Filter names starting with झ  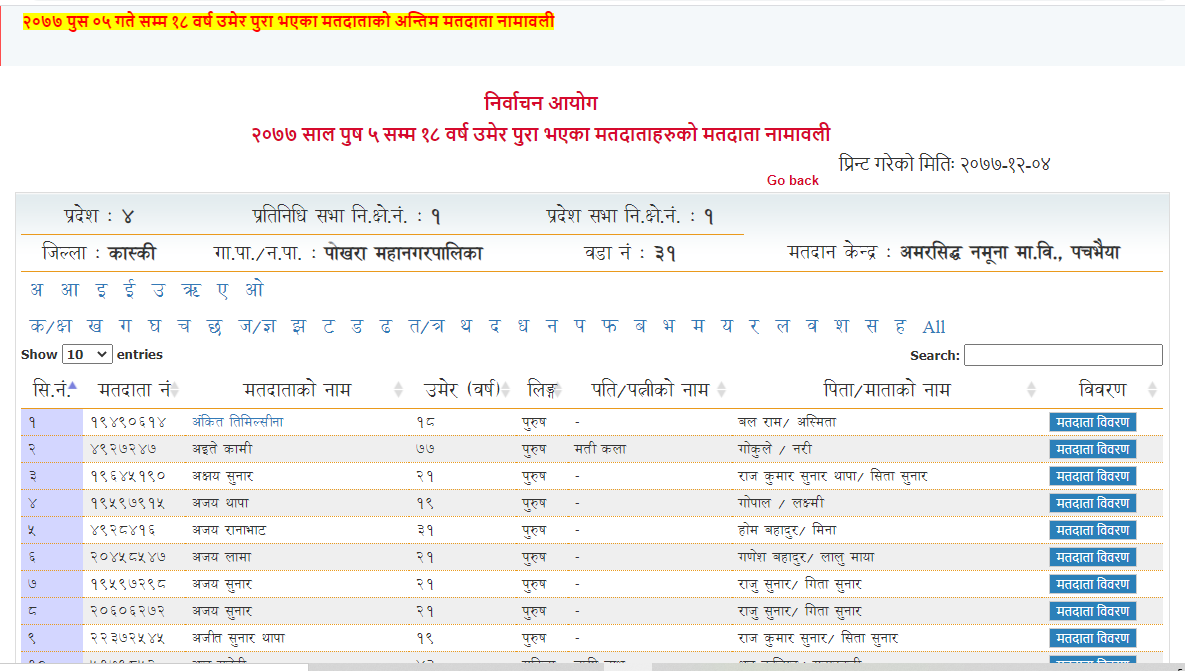(299, 326)
